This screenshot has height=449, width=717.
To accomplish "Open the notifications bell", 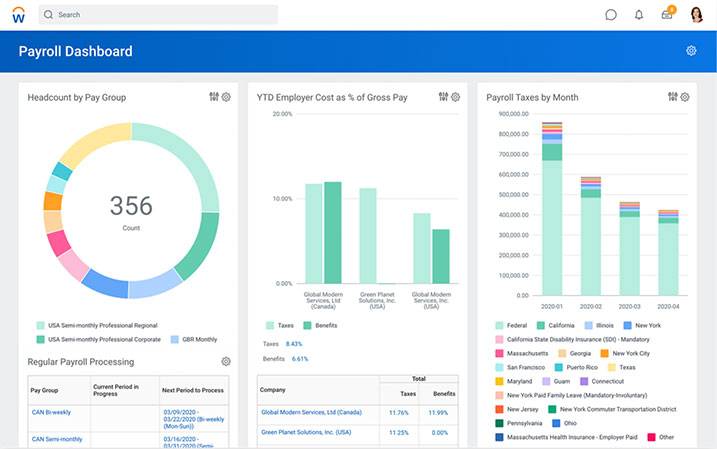I will pyautogui.click(x=639, y=15).
